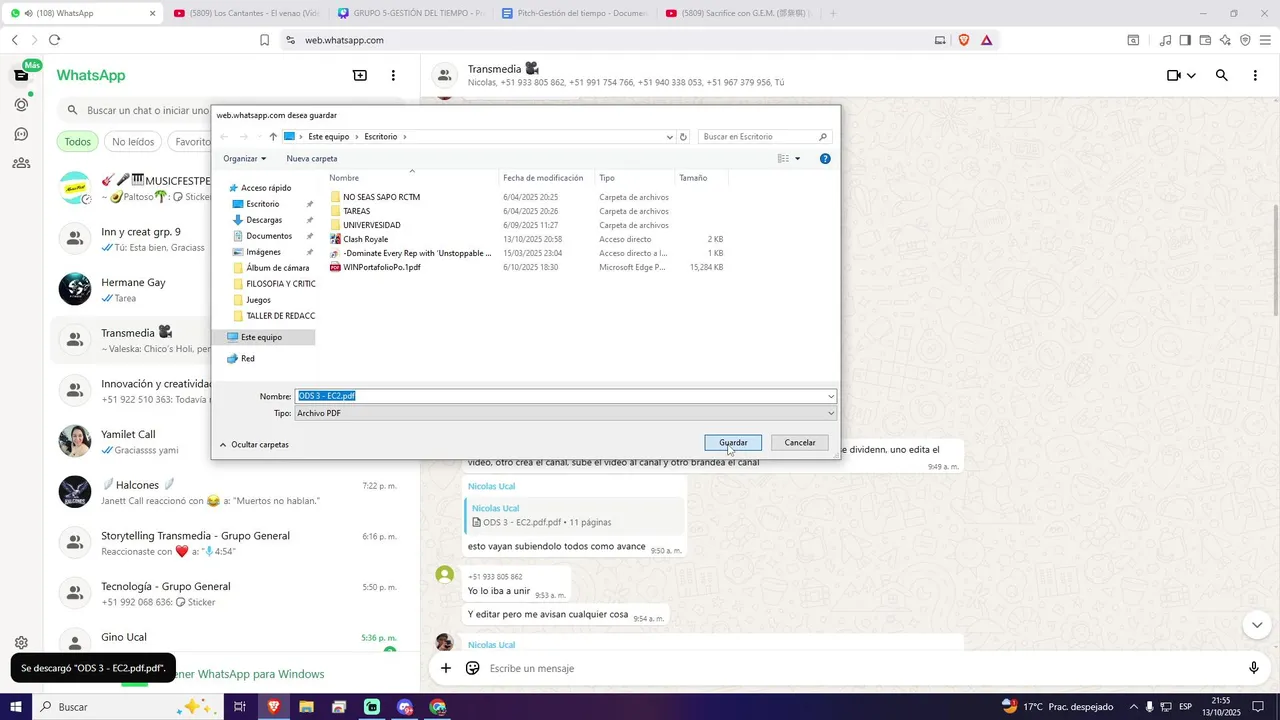Click the Escribe un mensaje field
1280x720 pixels.
tap(860, 668)
